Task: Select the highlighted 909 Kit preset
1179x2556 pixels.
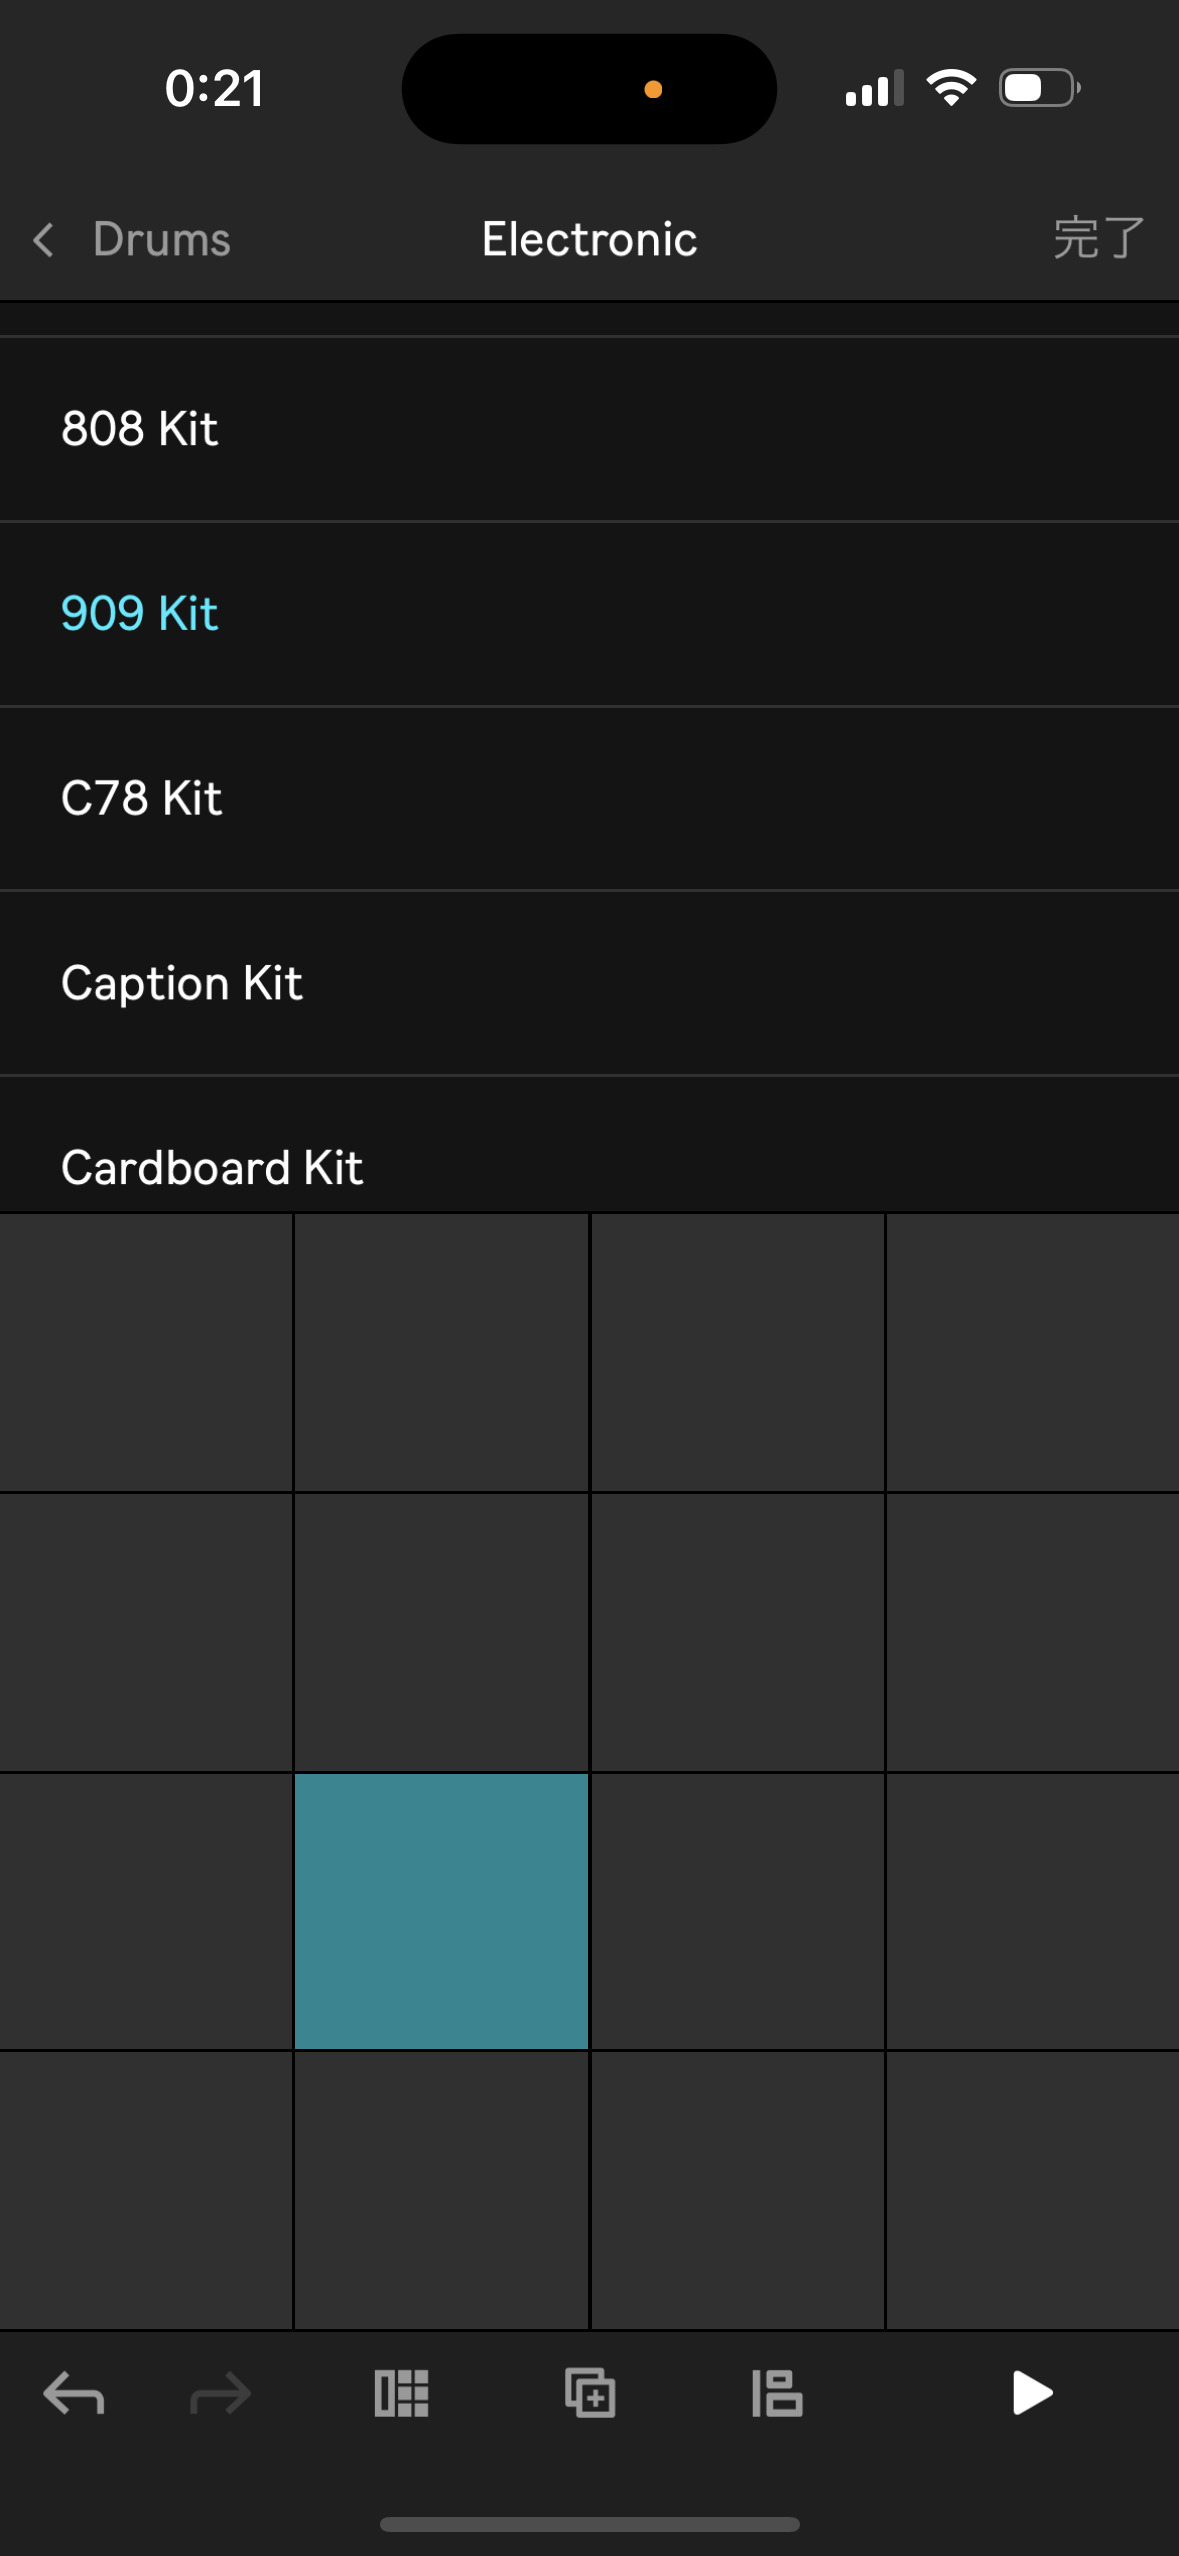Action: [x=589, y=614]
